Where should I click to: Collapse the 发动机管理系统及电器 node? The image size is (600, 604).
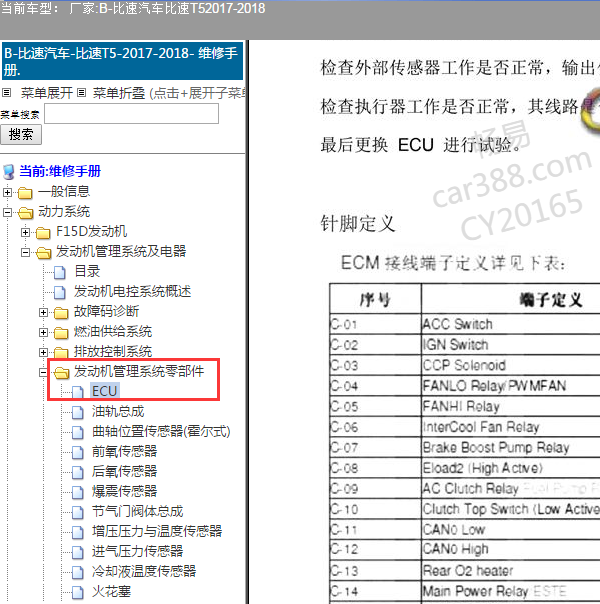coord(25,252)
